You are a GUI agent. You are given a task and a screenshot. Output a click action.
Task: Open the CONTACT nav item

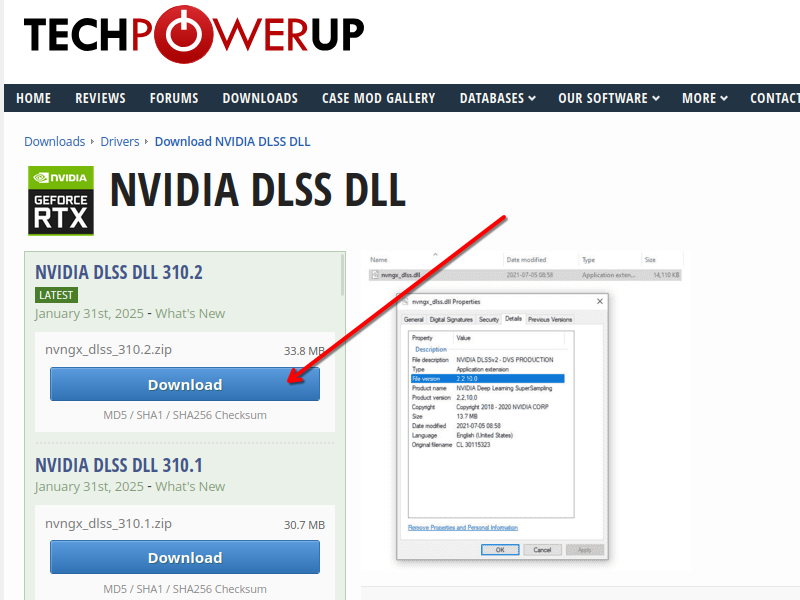click(x=774, y=98)
